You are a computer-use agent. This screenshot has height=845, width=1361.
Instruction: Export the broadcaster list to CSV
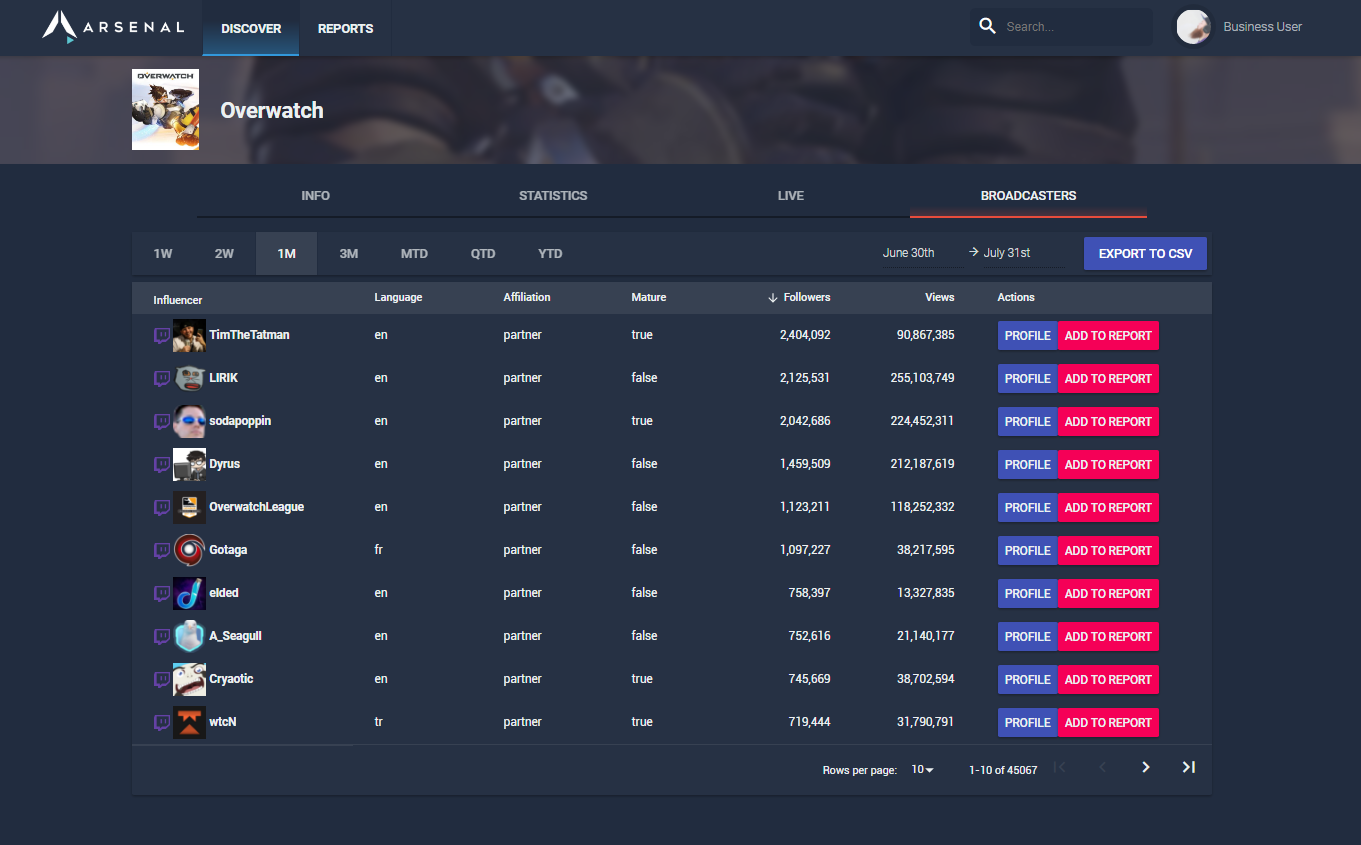pyautogui.click(x=1145, y=253)
